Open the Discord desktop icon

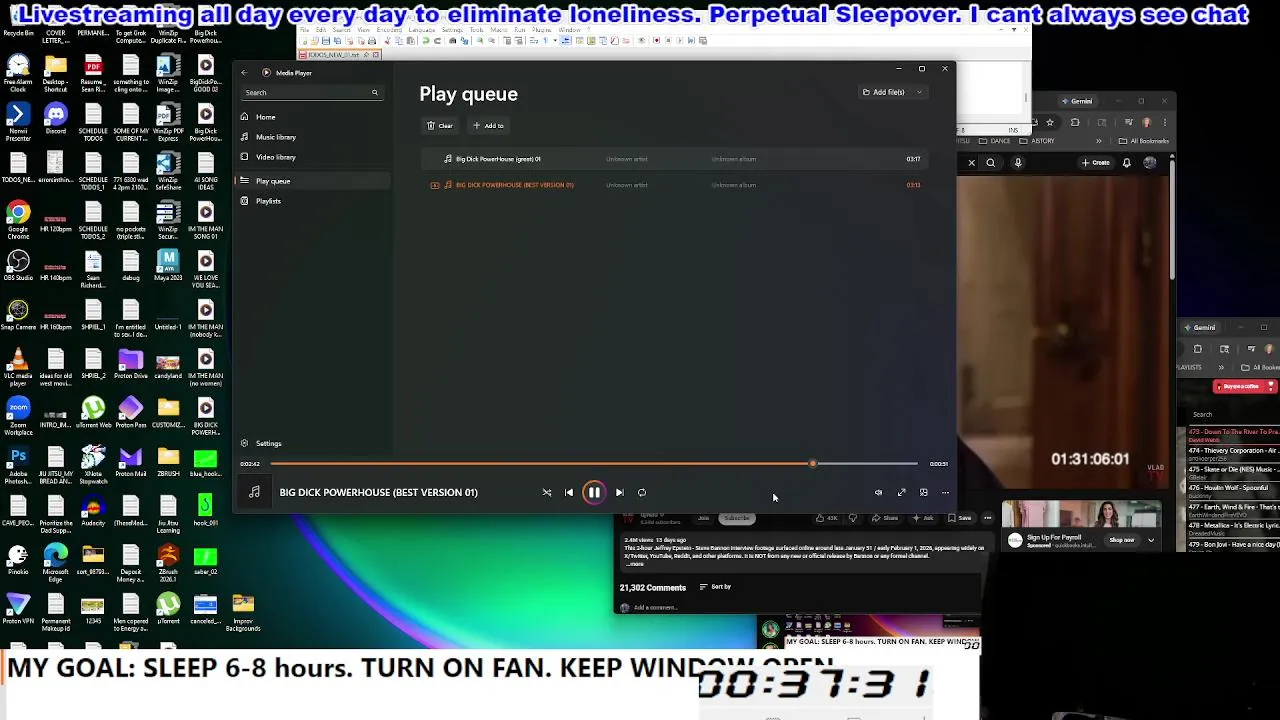point(55,119)
